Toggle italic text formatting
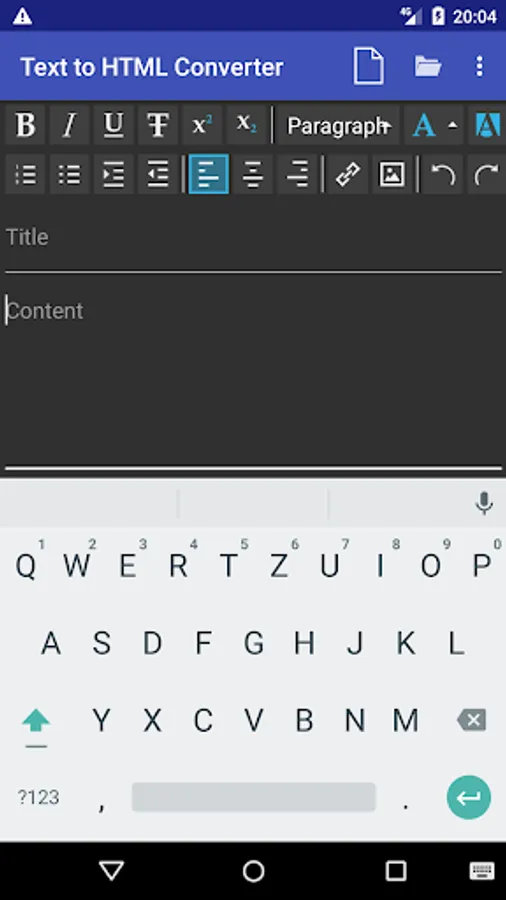 tap(69, 125)
